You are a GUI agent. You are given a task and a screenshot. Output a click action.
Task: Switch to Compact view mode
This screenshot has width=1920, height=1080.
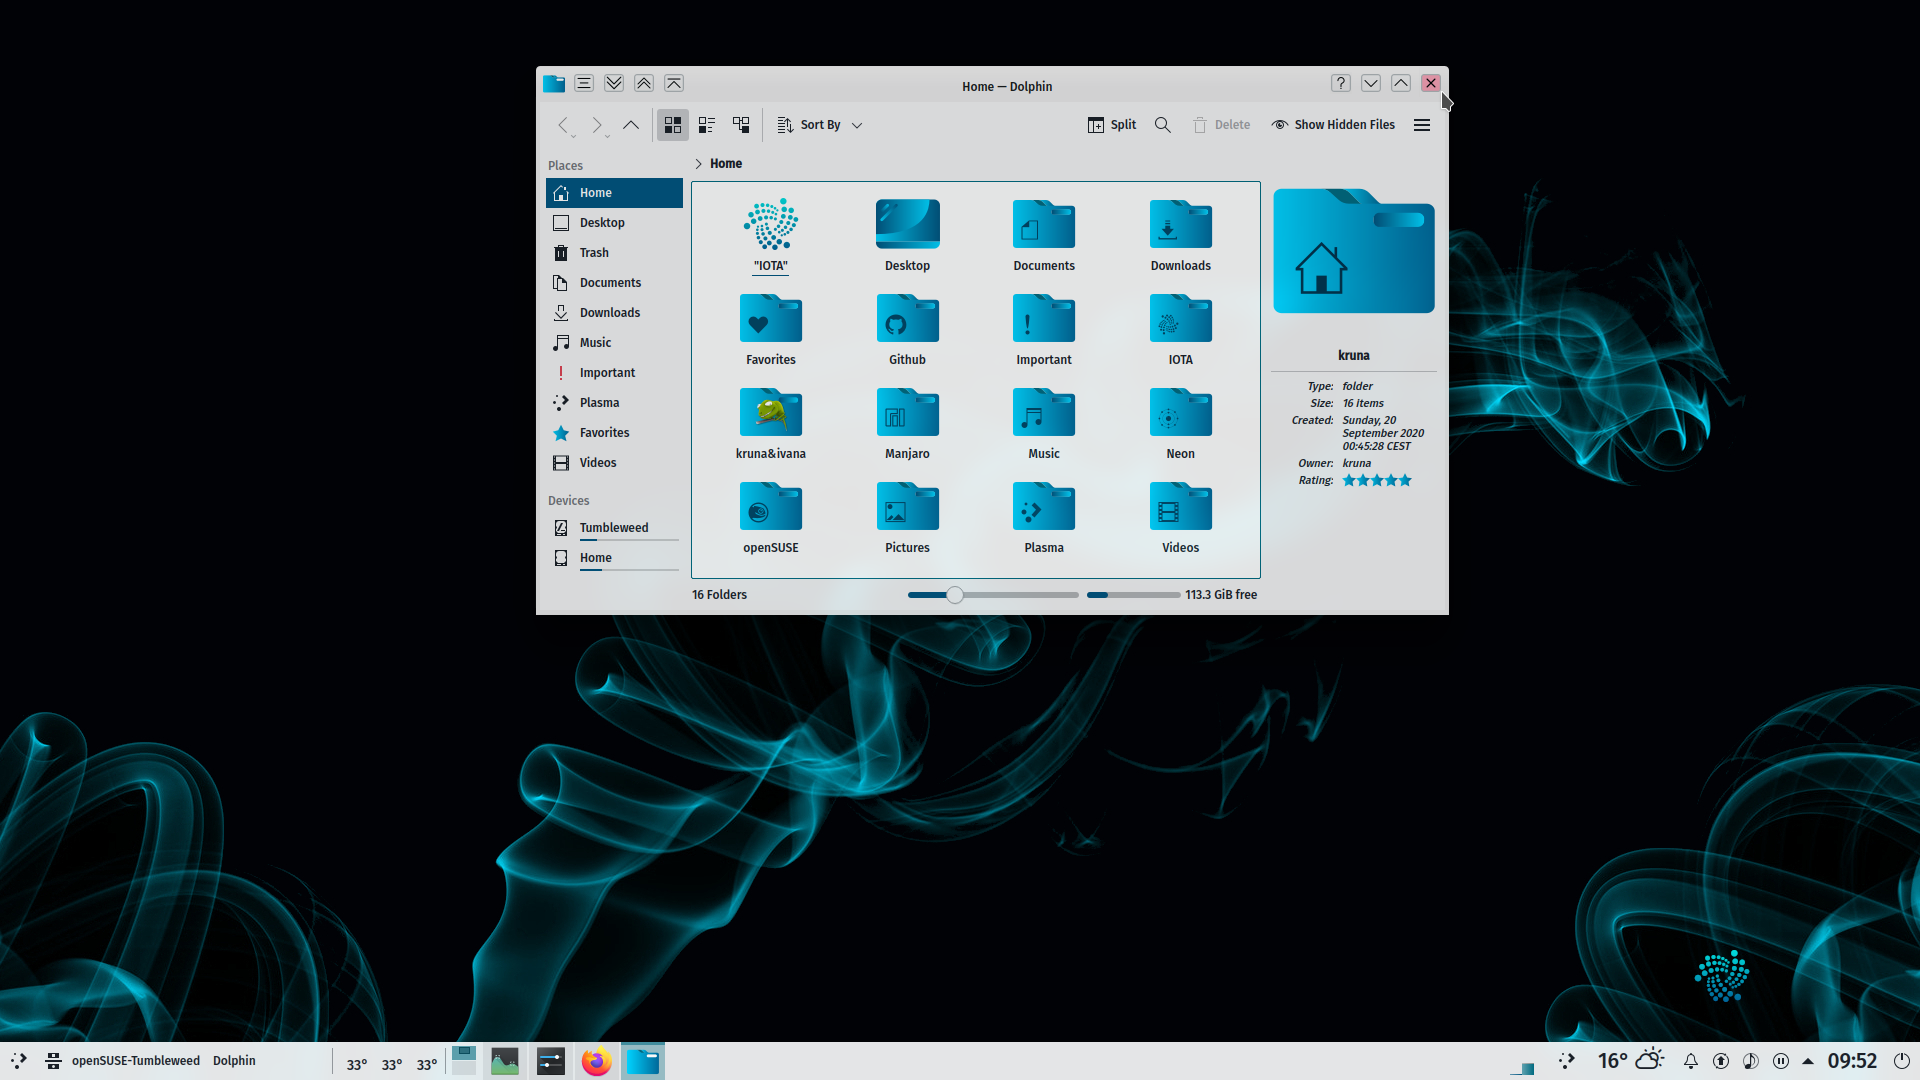coord(707,125)
